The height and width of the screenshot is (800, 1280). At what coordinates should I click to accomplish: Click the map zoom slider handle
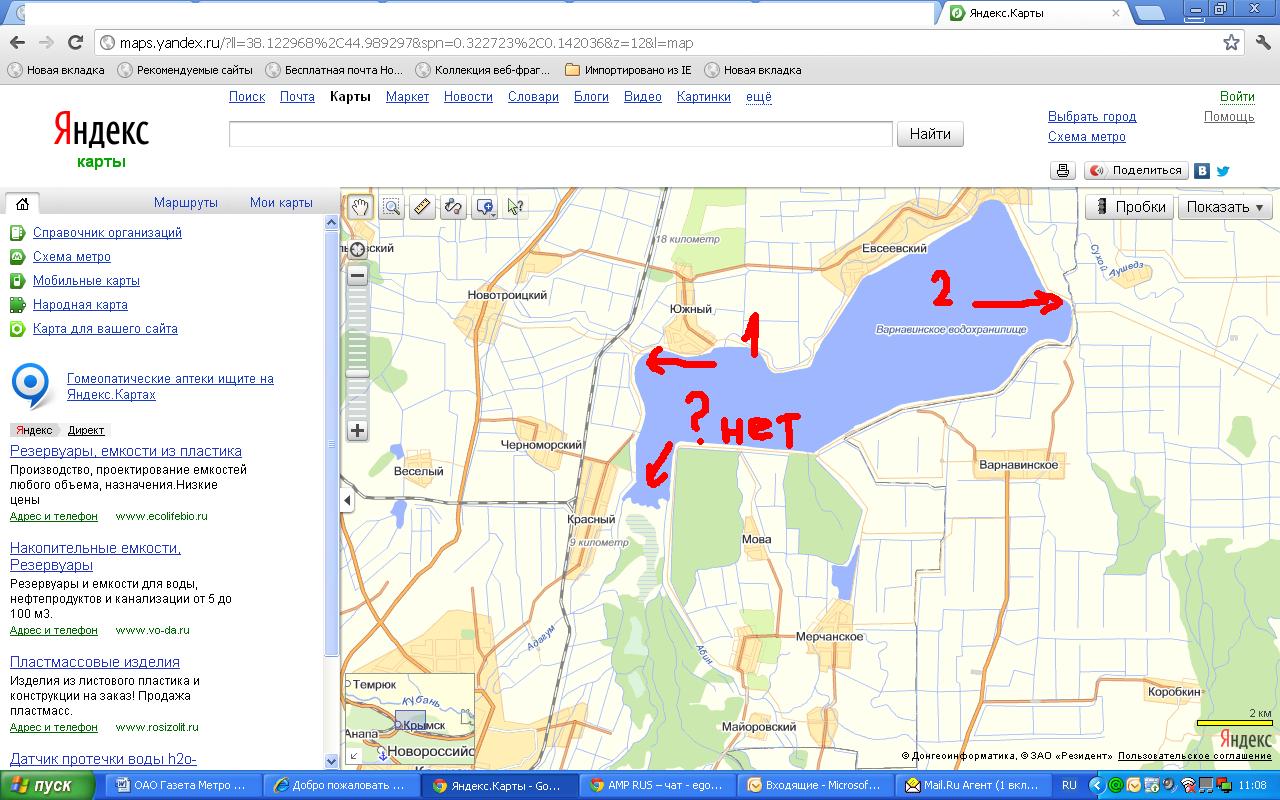357,373
